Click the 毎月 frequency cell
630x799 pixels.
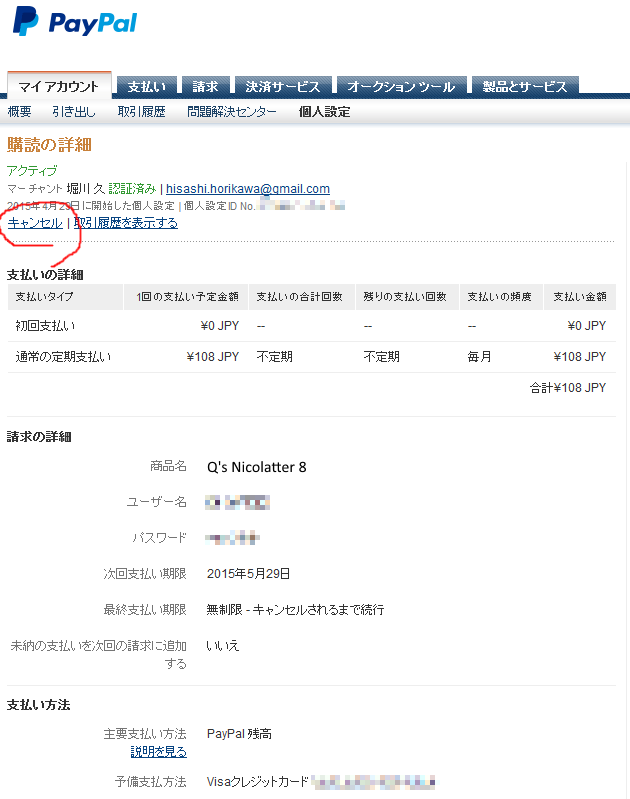point(480,357)
